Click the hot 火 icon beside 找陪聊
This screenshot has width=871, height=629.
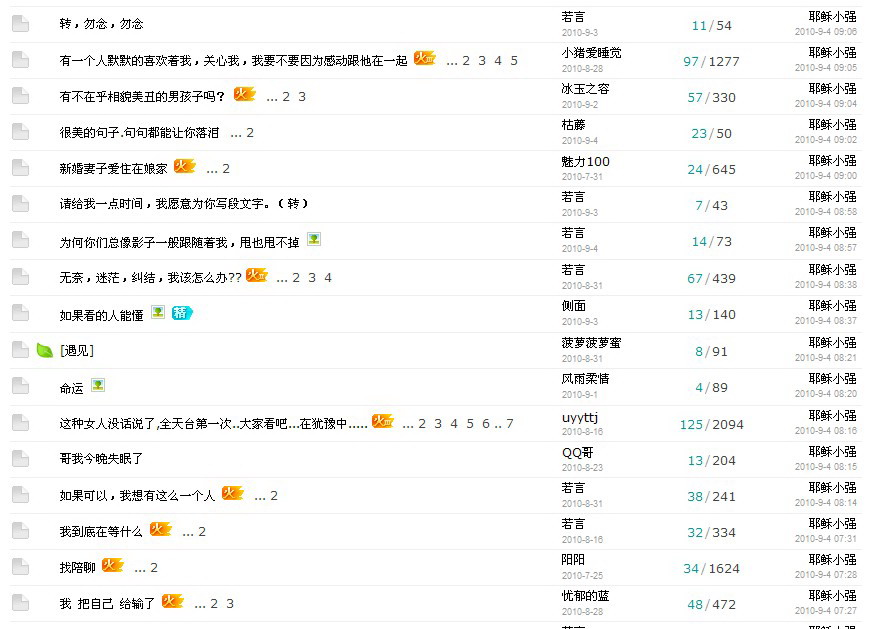pos(112,566)
